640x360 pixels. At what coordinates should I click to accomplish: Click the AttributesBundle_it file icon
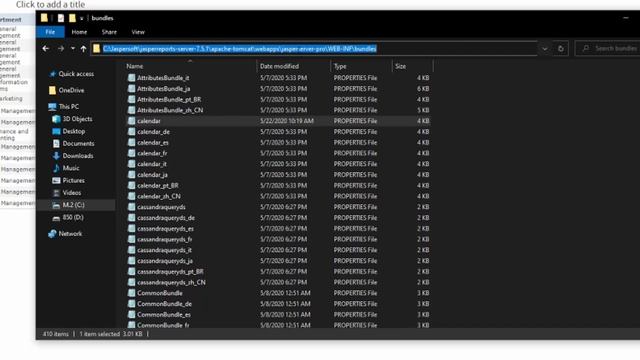(131, 78)
